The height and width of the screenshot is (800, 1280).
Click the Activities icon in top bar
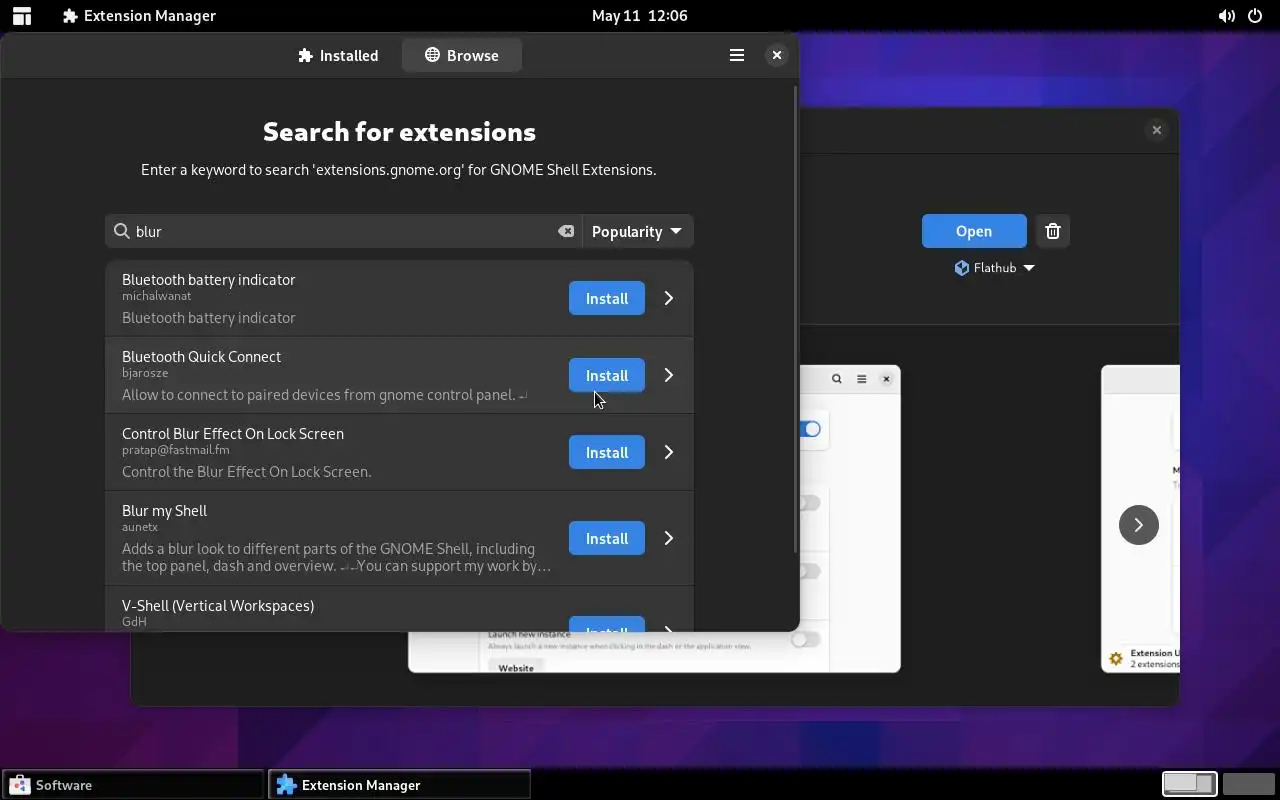pos(21,16)
